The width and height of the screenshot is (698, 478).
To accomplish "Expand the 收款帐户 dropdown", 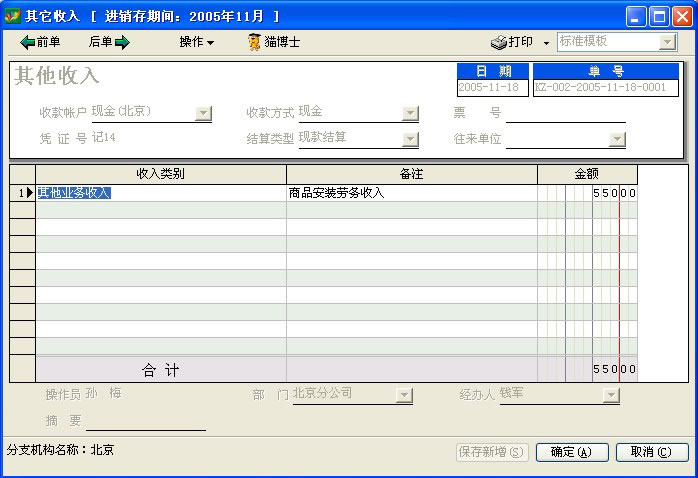I will 203,113.
